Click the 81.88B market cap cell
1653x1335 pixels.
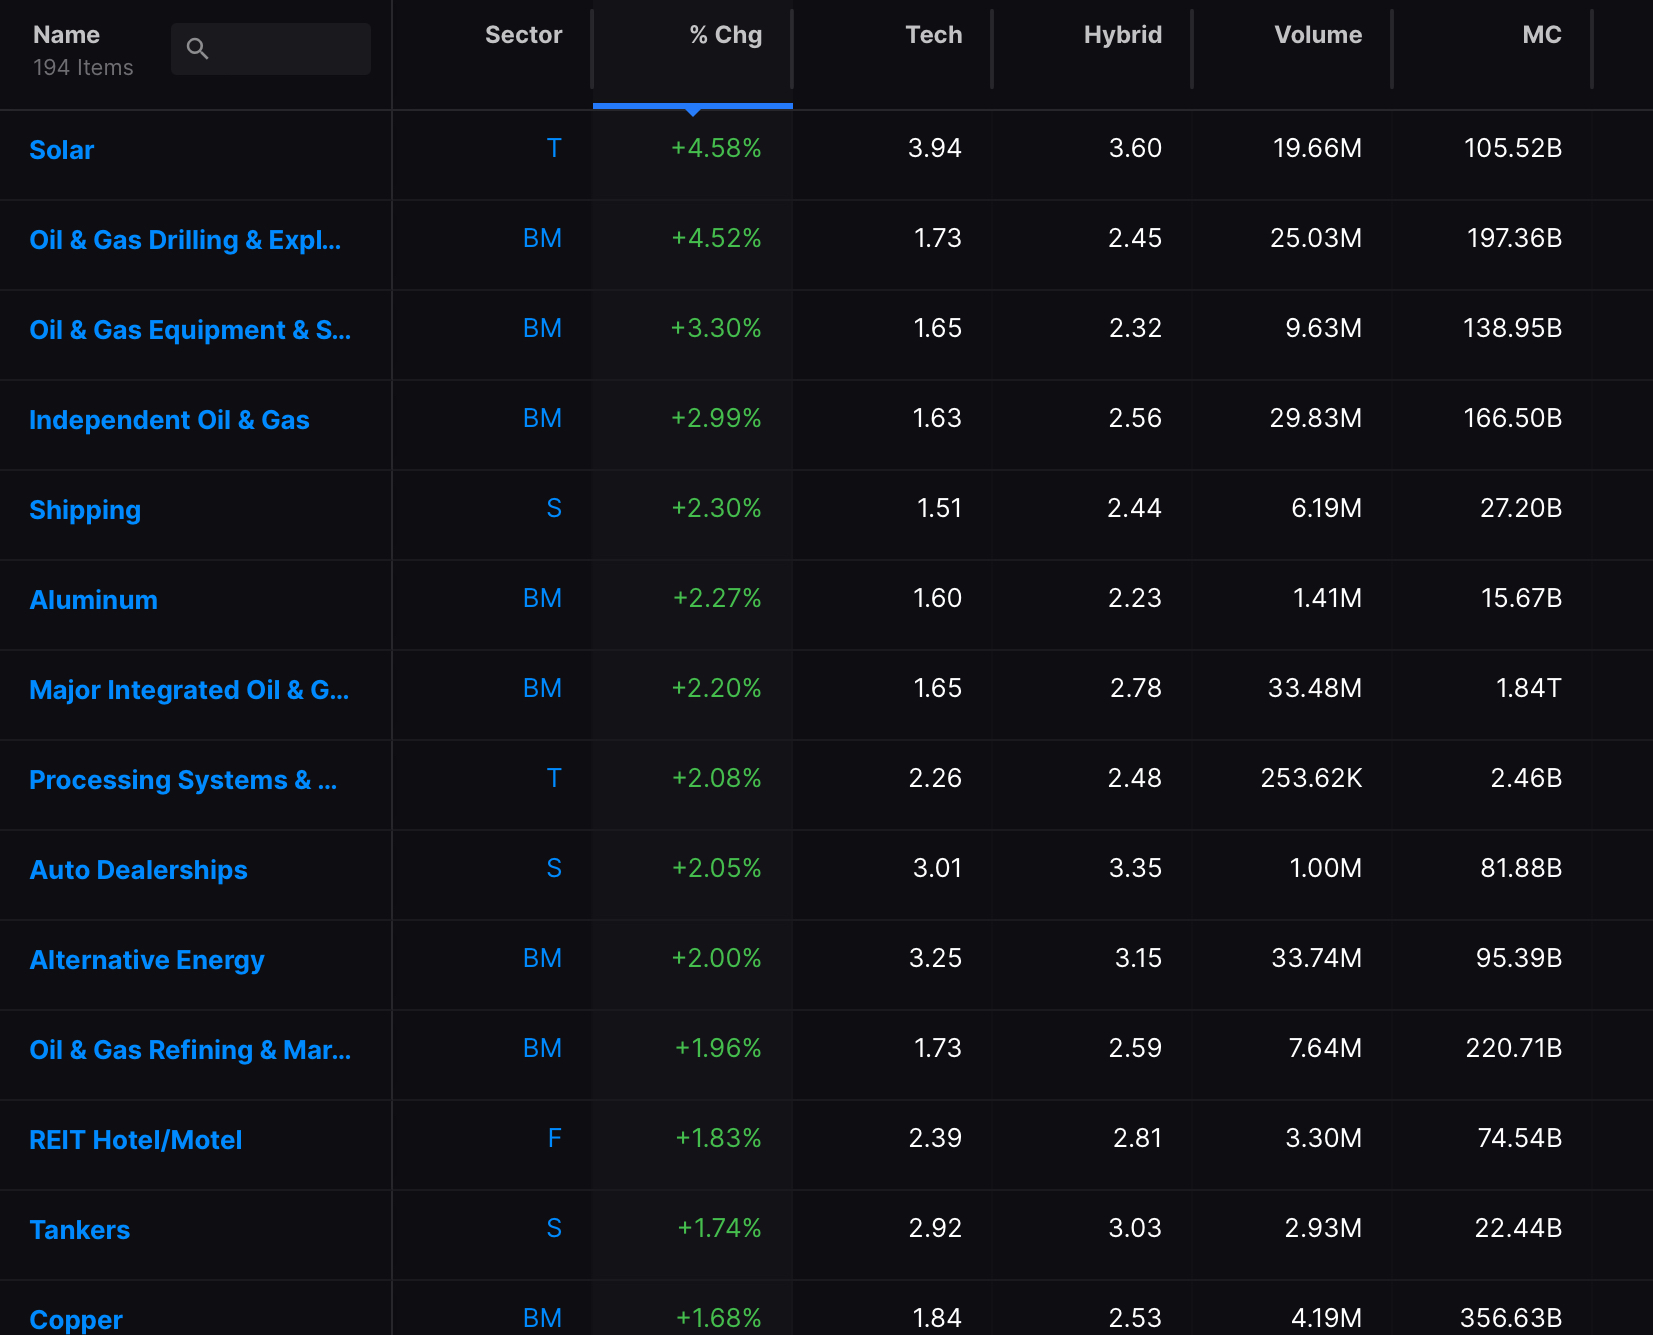coord(1521,868)
